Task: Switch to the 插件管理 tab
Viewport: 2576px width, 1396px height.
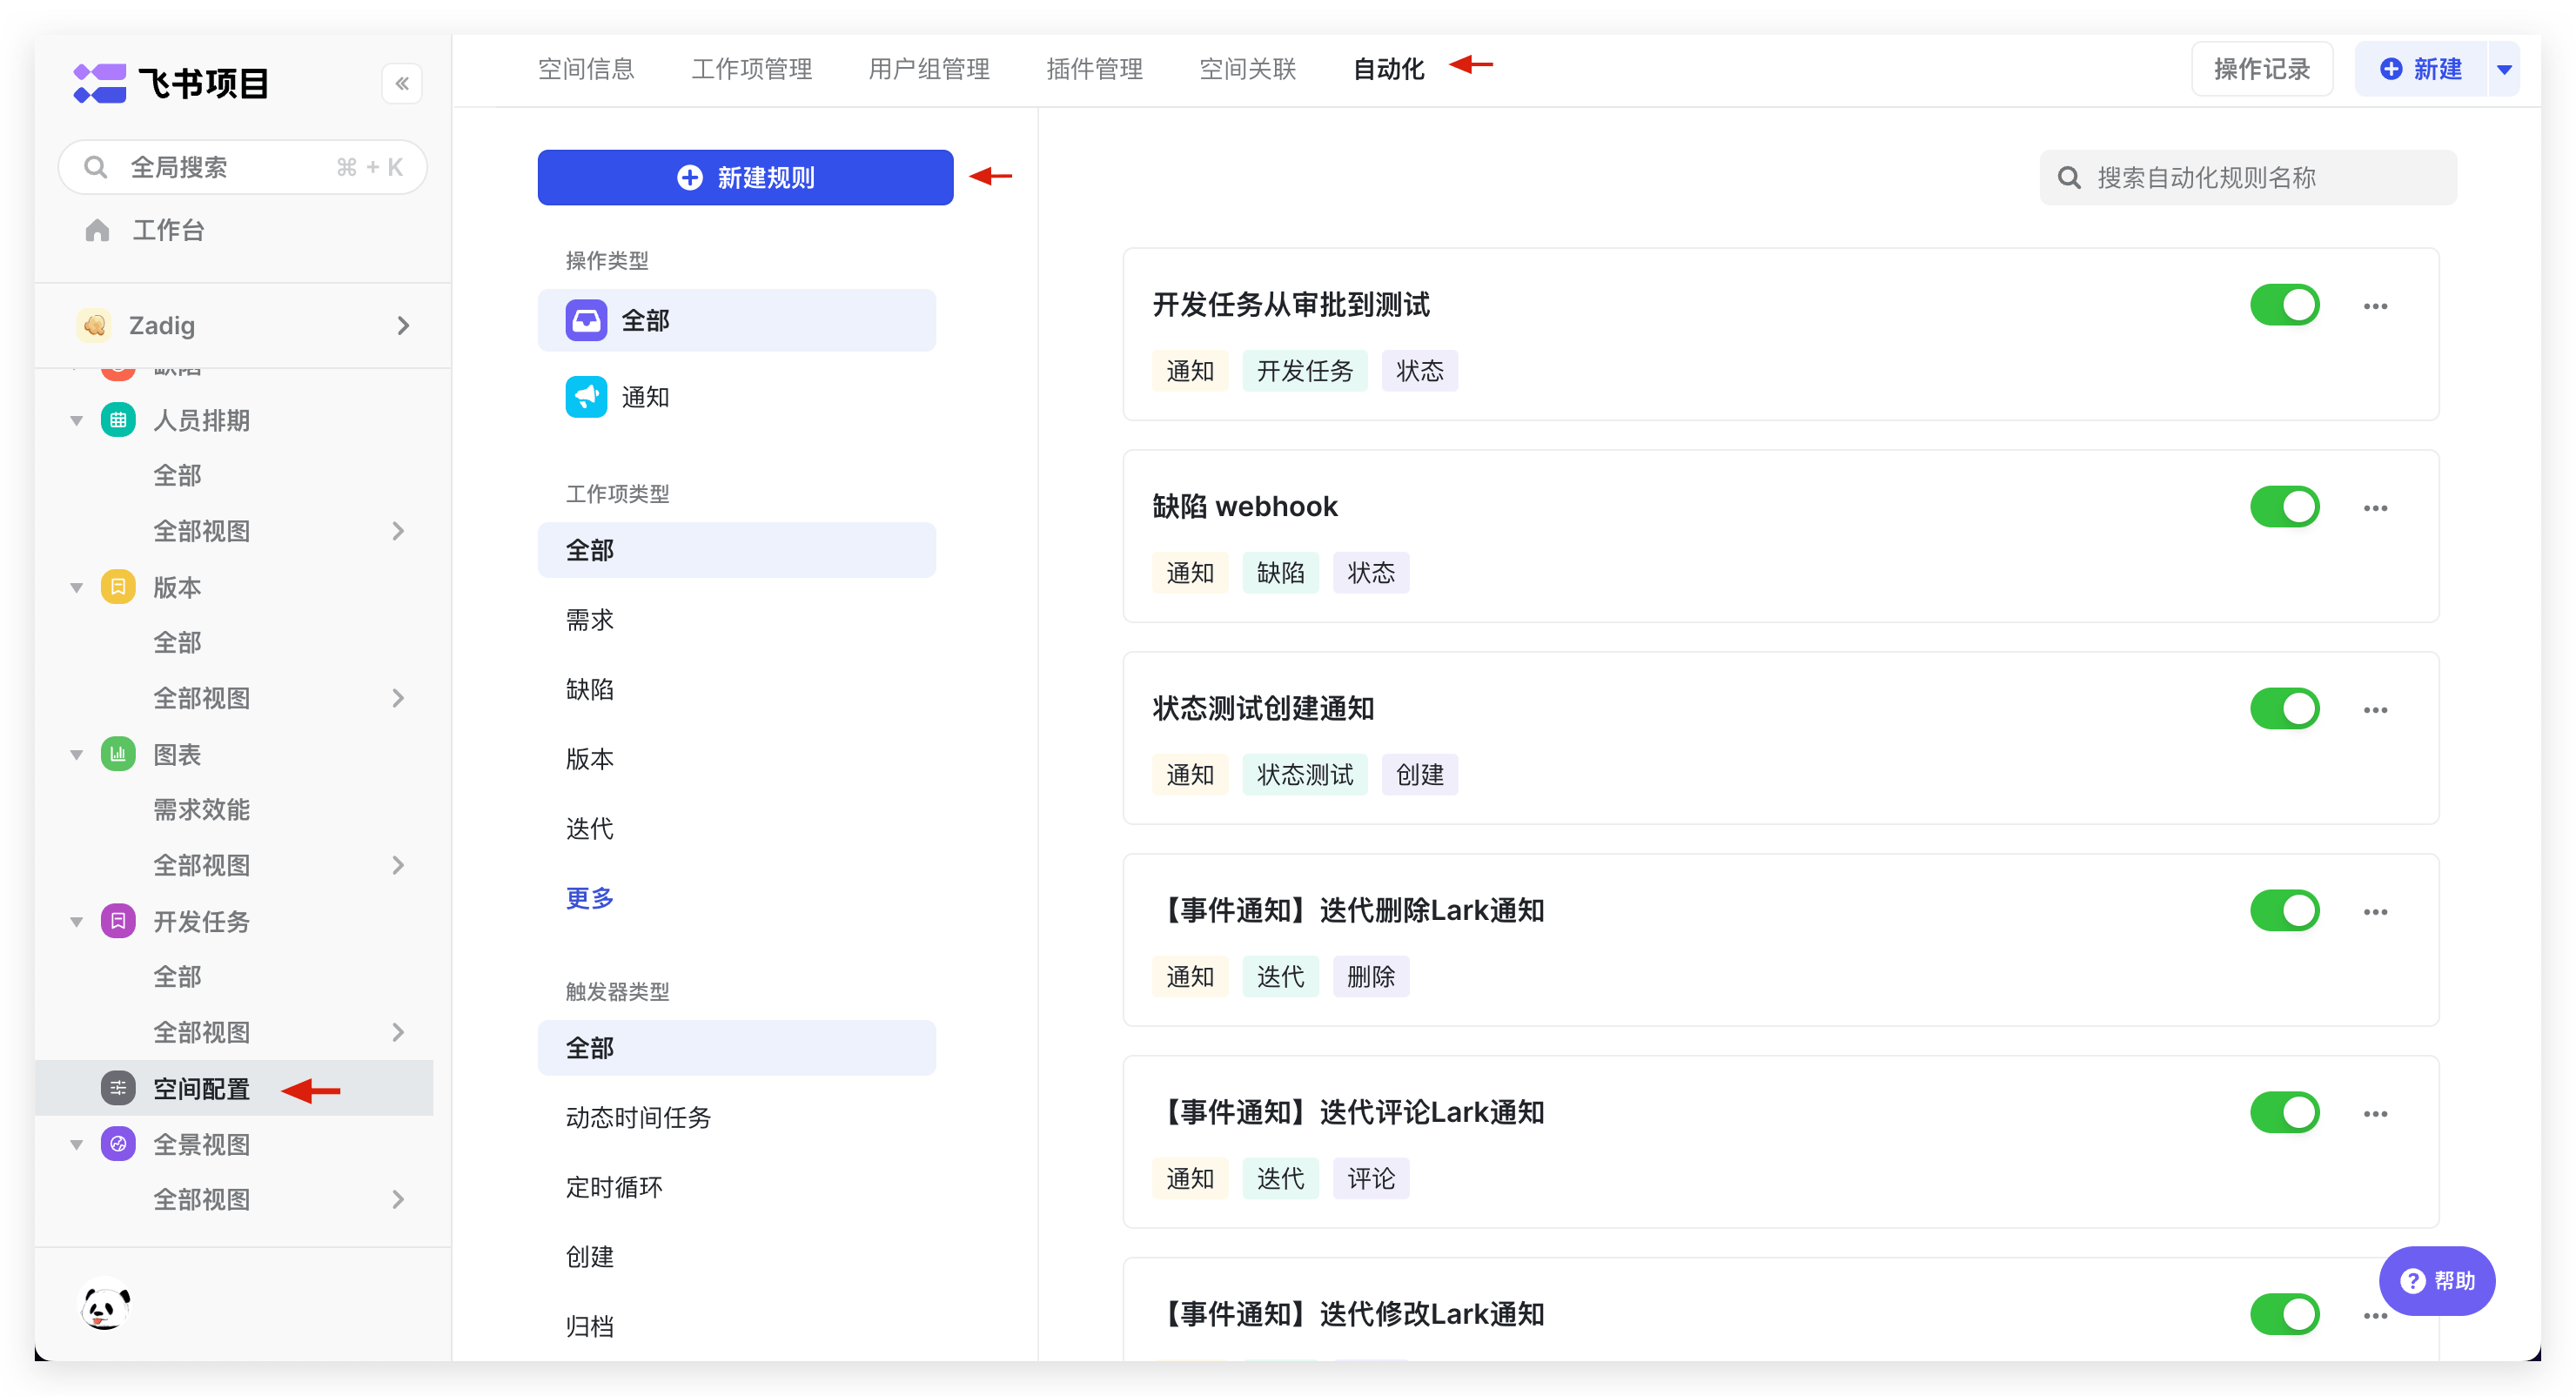Action: coord(1094,68)
